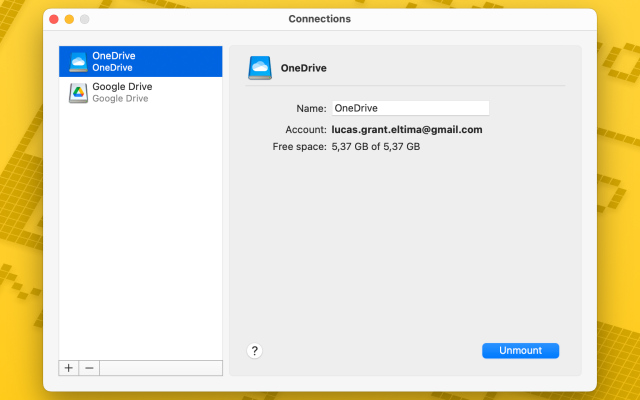Click the gray Google Drive subtitle text
This screenshot has height=400, width=640.
(x=120, y=99)
